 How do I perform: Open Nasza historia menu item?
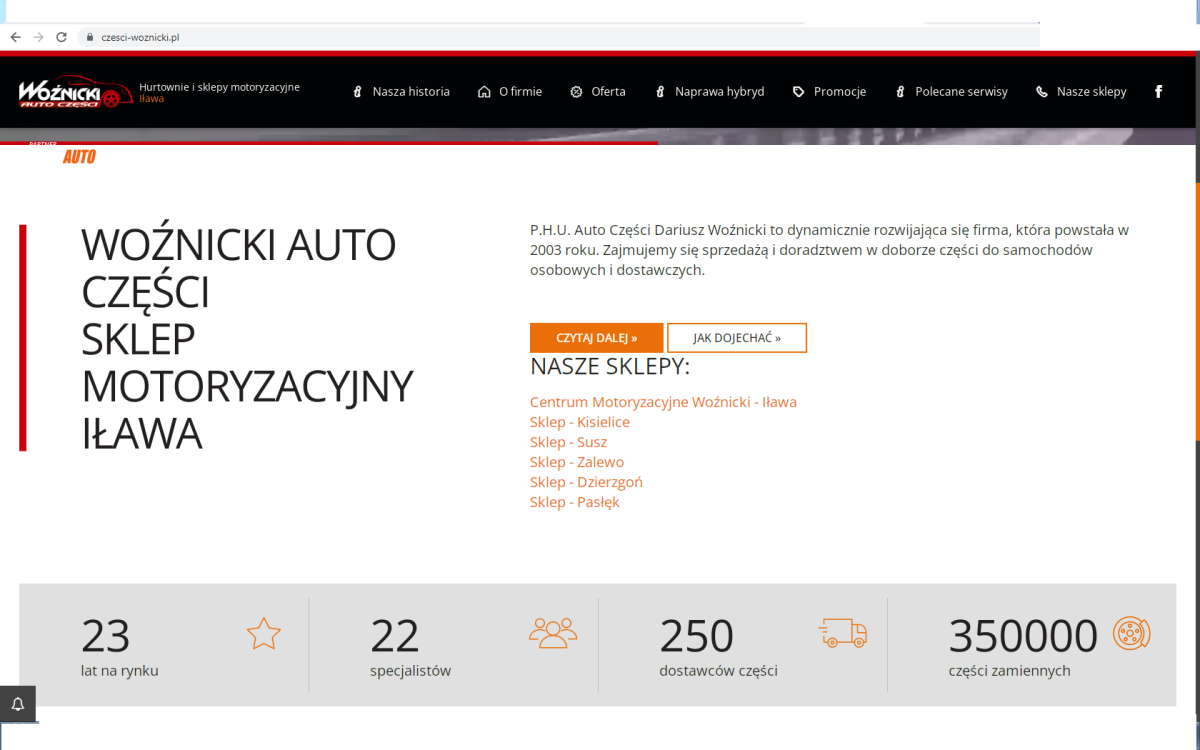411,91
